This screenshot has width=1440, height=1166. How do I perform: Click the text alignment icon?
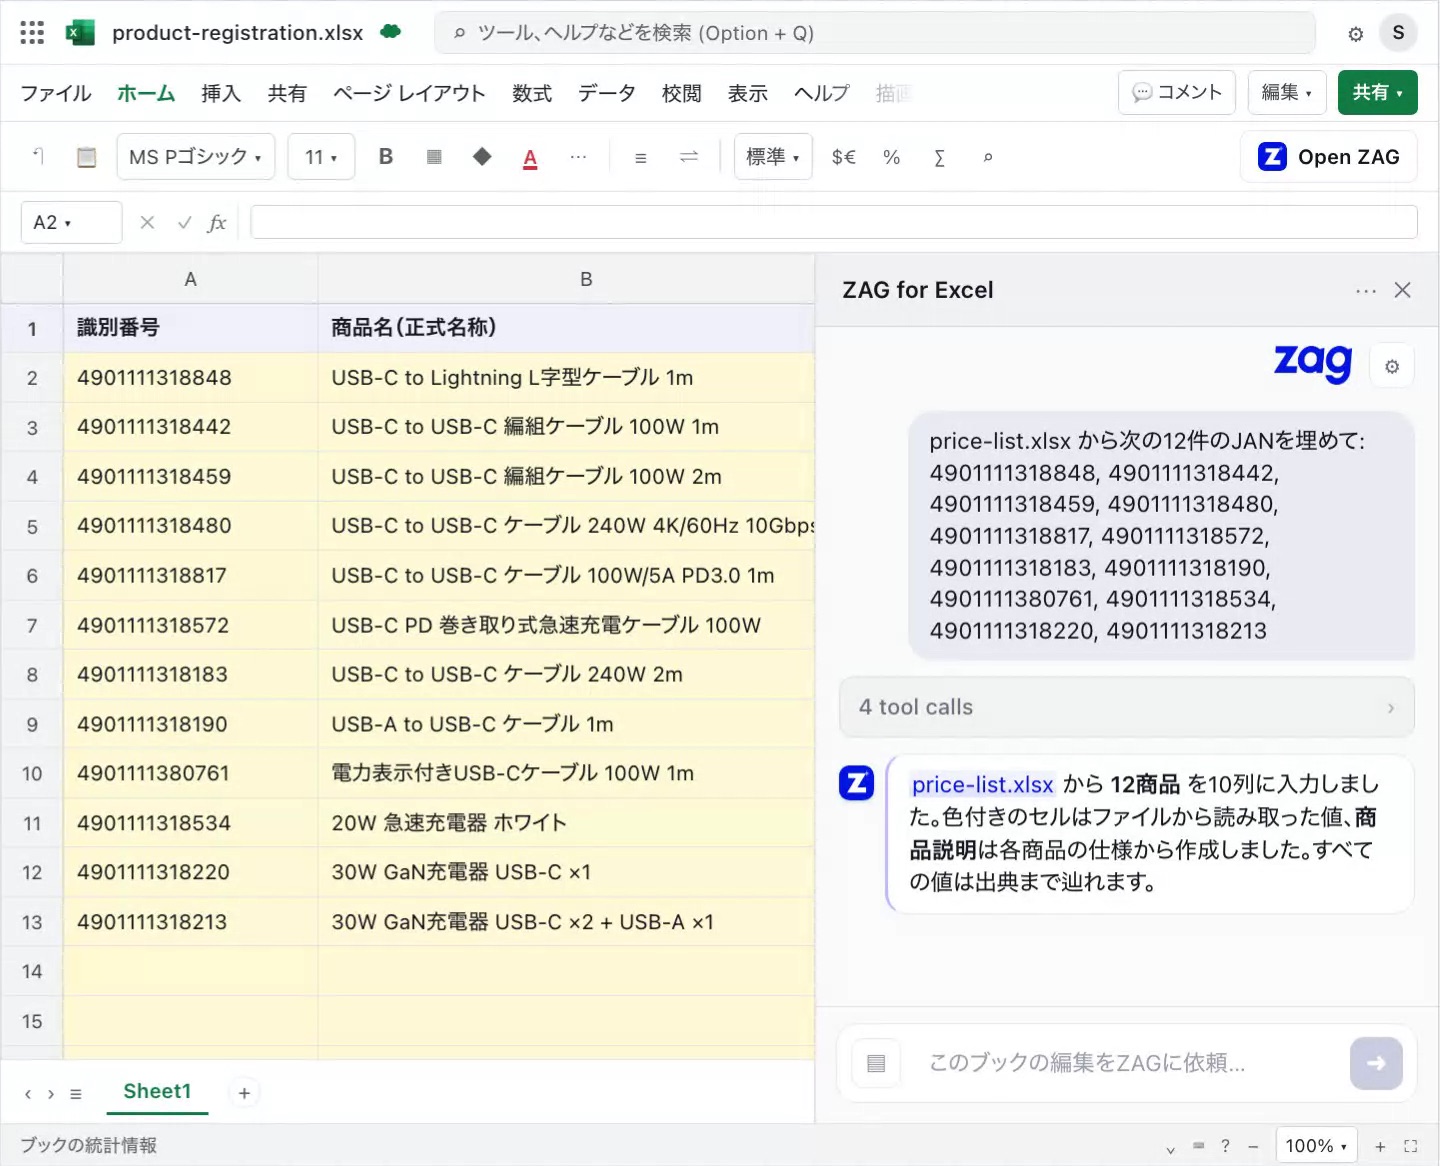click(641, 158)
